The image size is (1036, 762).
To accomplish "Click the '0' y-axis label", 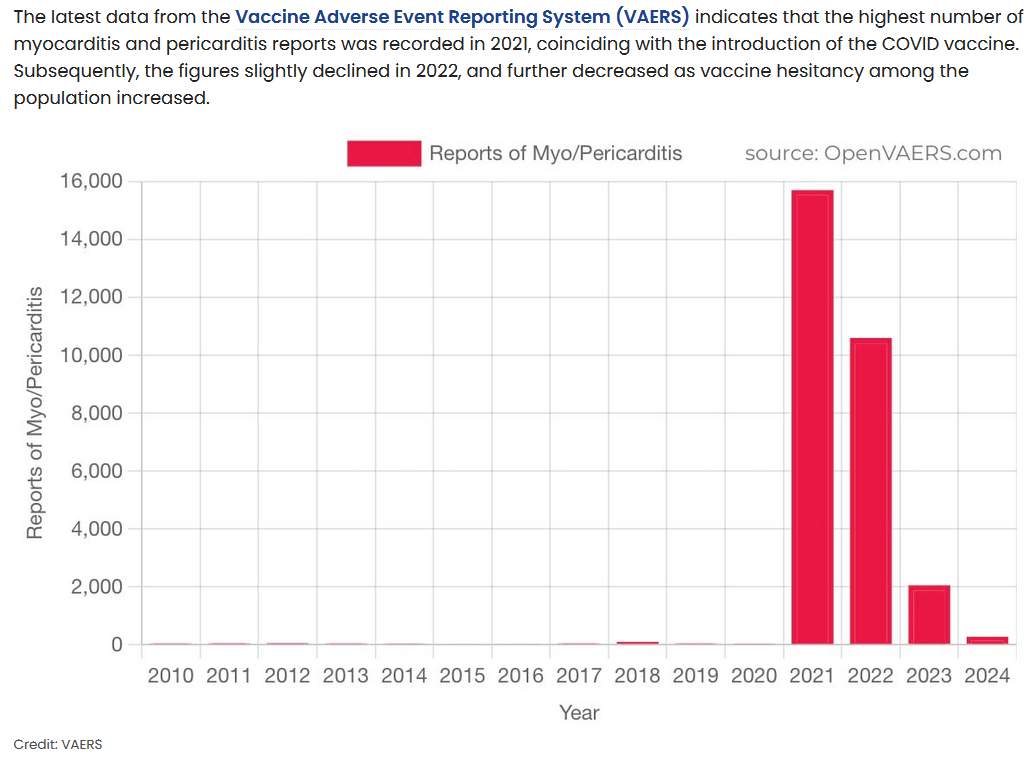I will tap(117, 644).
